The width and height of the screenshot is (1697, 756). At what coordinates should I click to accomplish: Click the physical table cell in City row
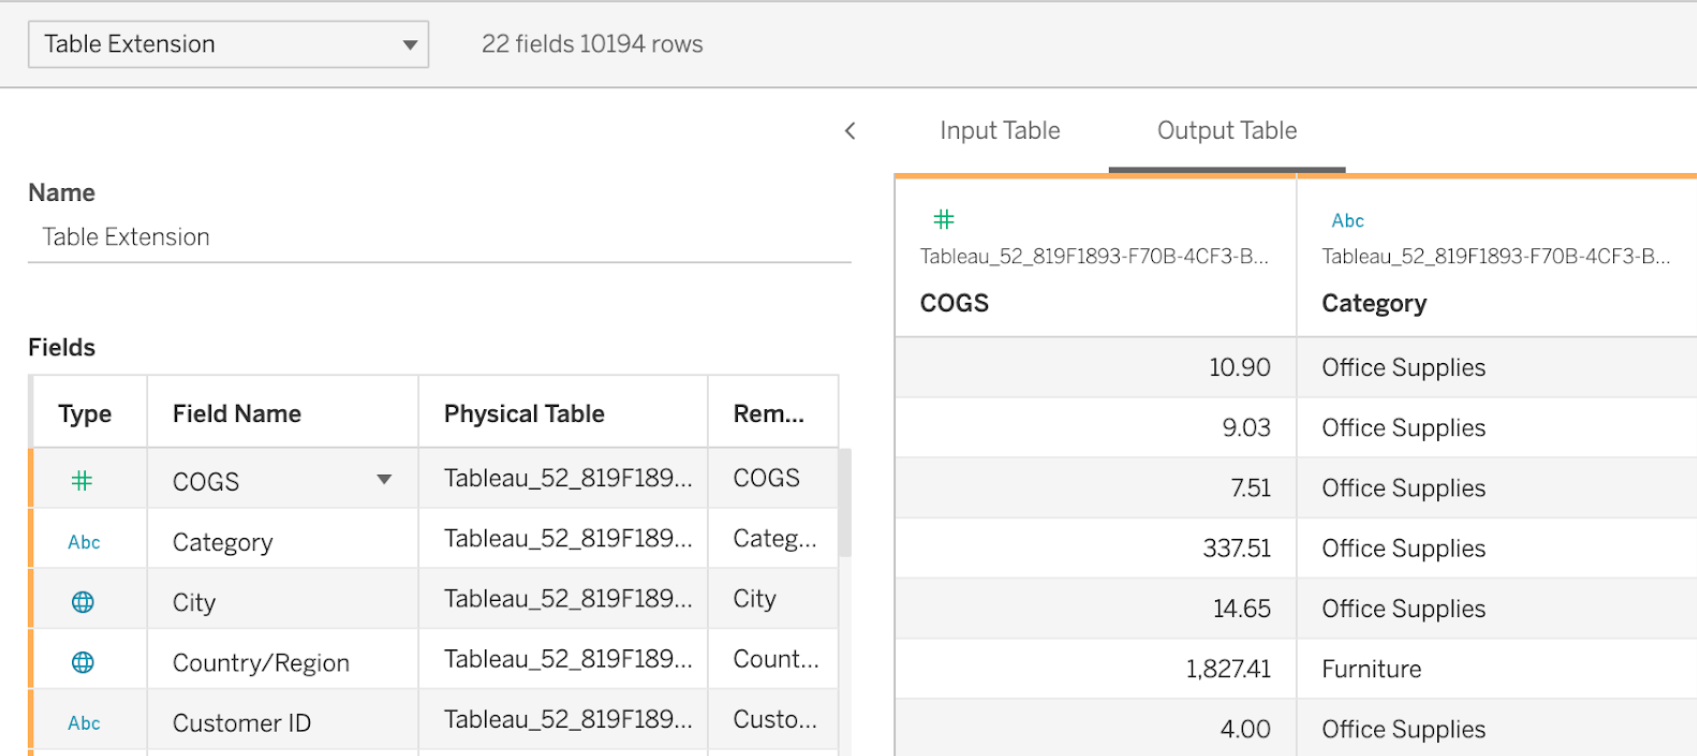click(563, 598)
